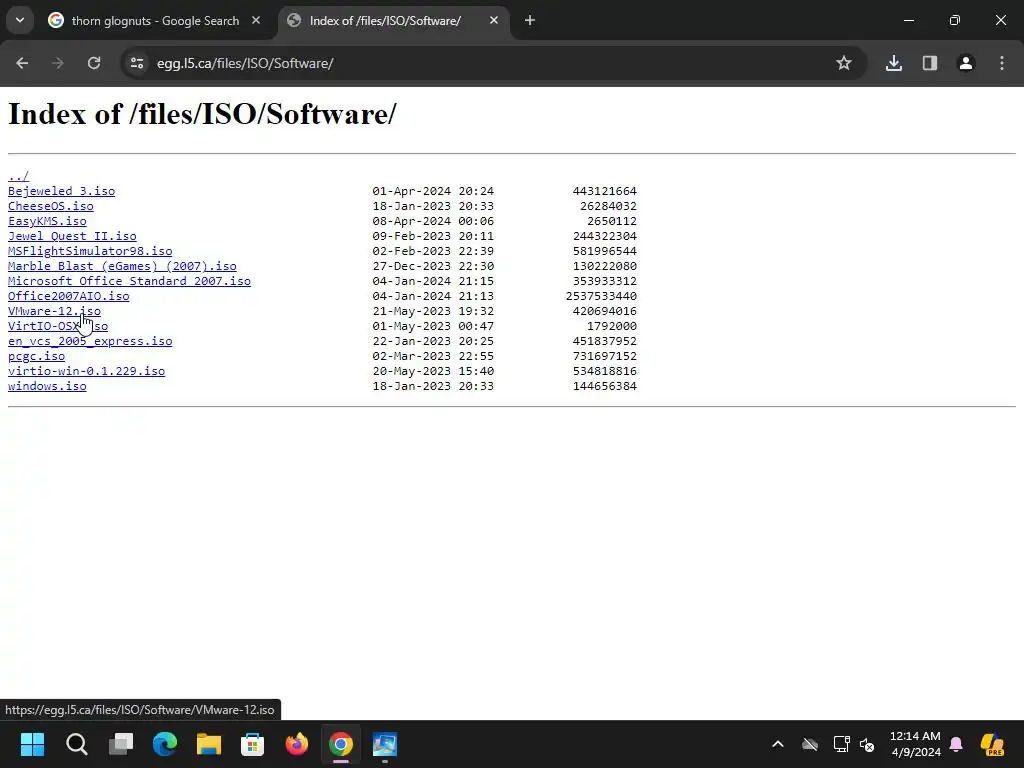The image size is (1024, 768).
Task: Open the VirtIO-OSX.iso link
Action: (x=58, y=327)
